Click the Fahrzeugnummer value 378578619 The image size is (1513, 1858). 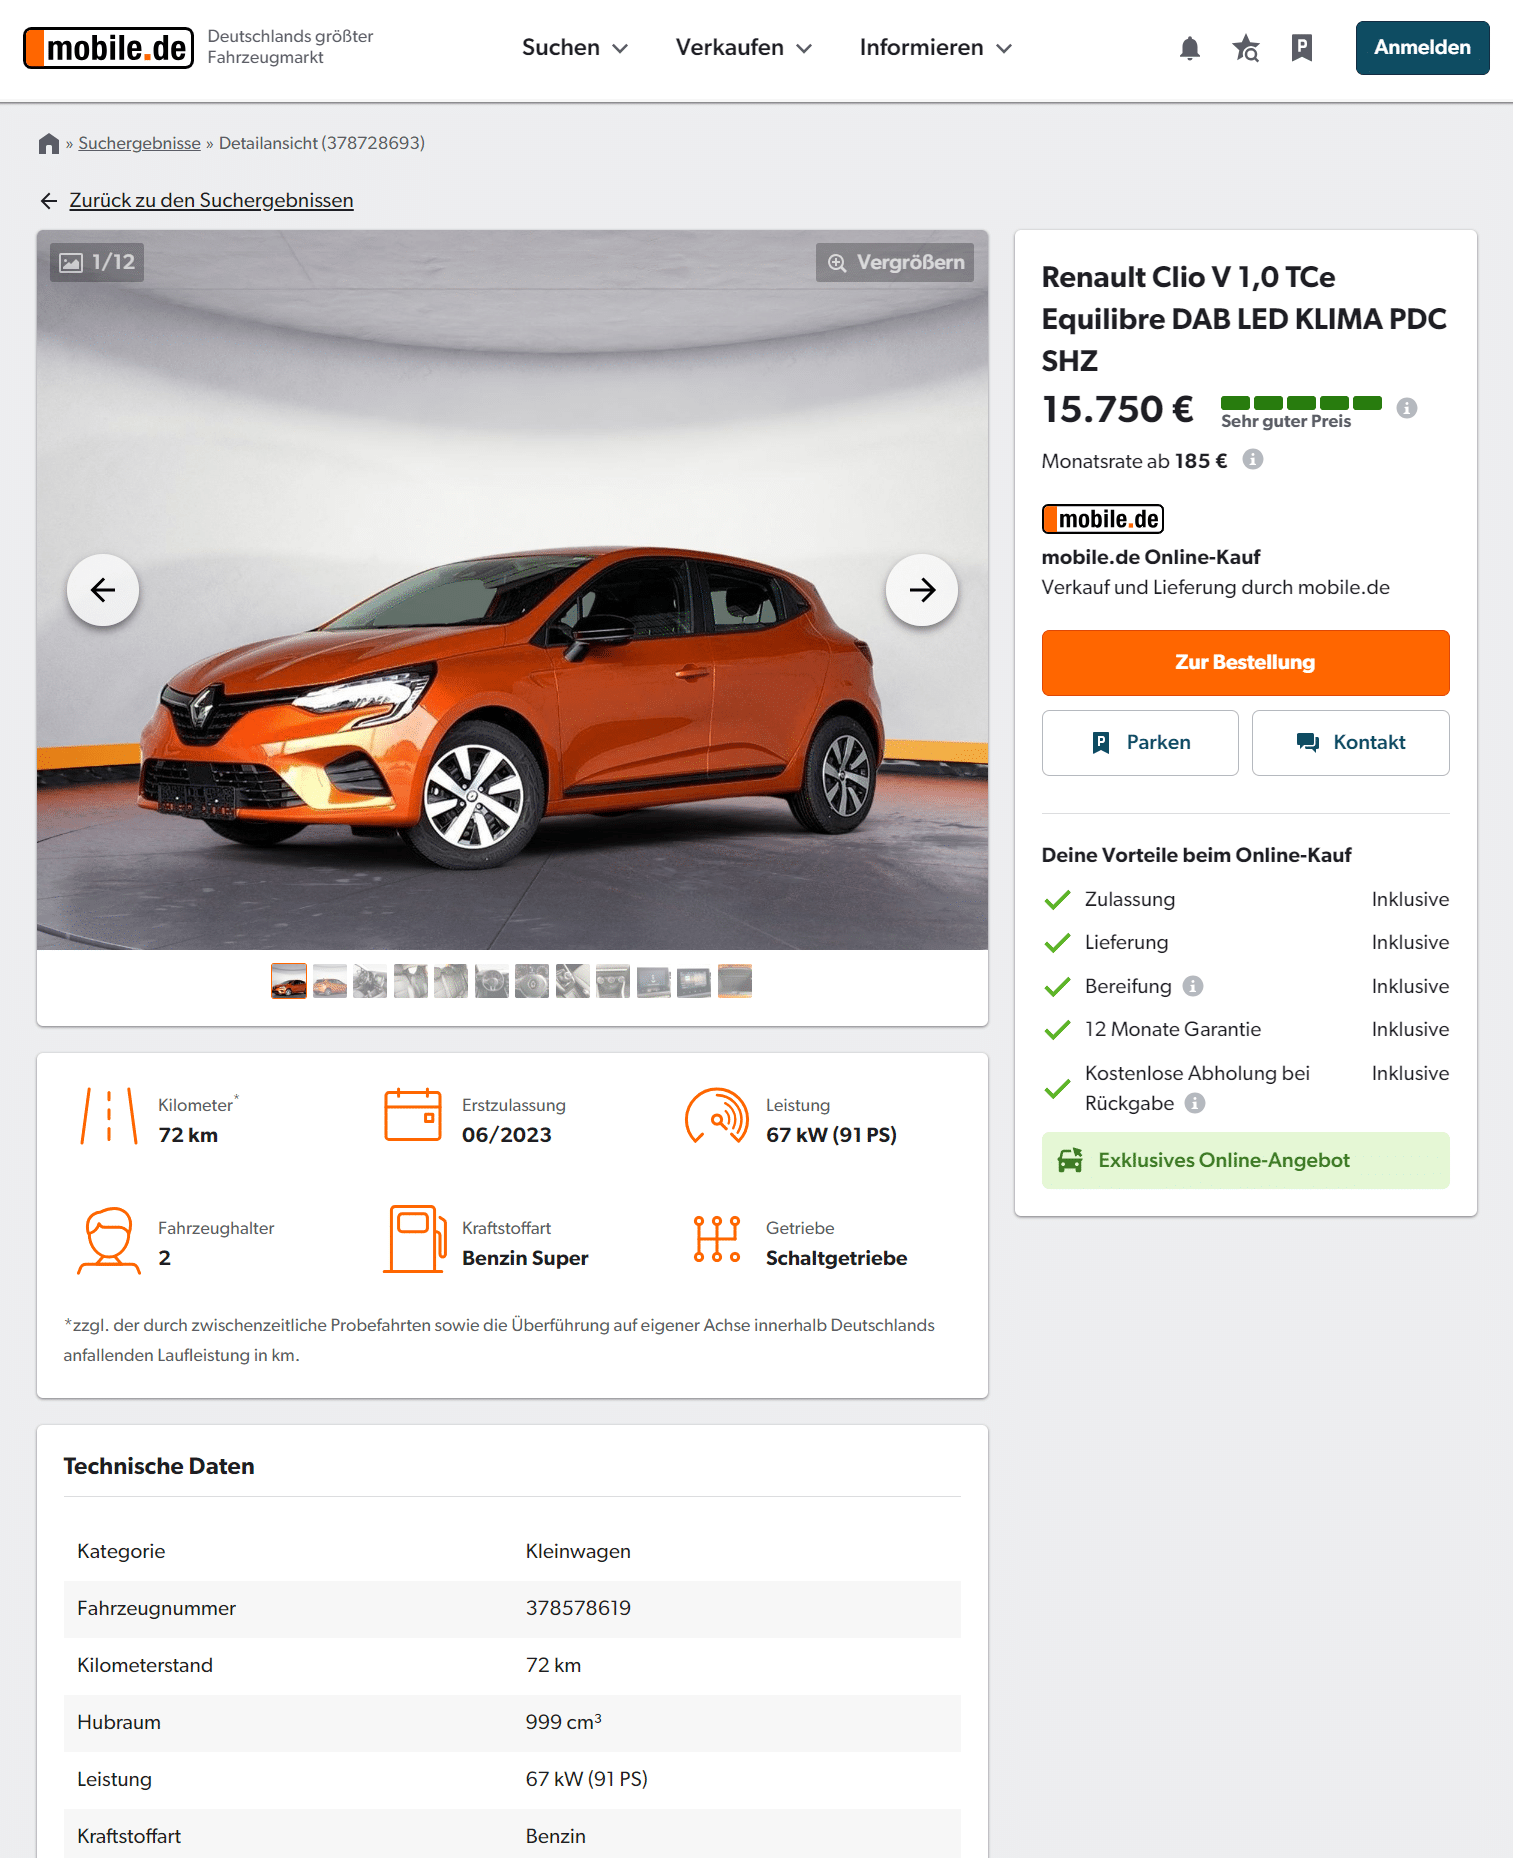(x=578, y=1608)
